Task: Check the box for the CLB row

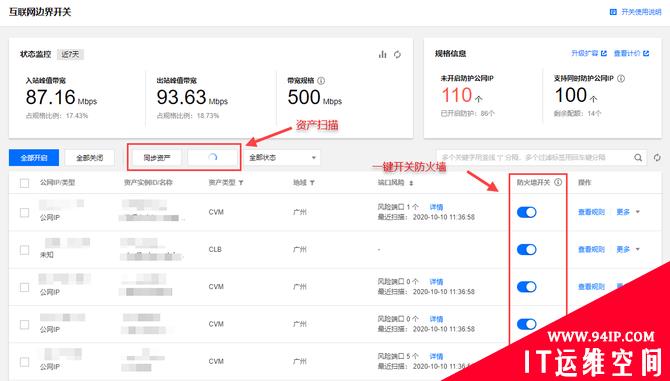Action: pyautogui.click(x=24, y=249)
